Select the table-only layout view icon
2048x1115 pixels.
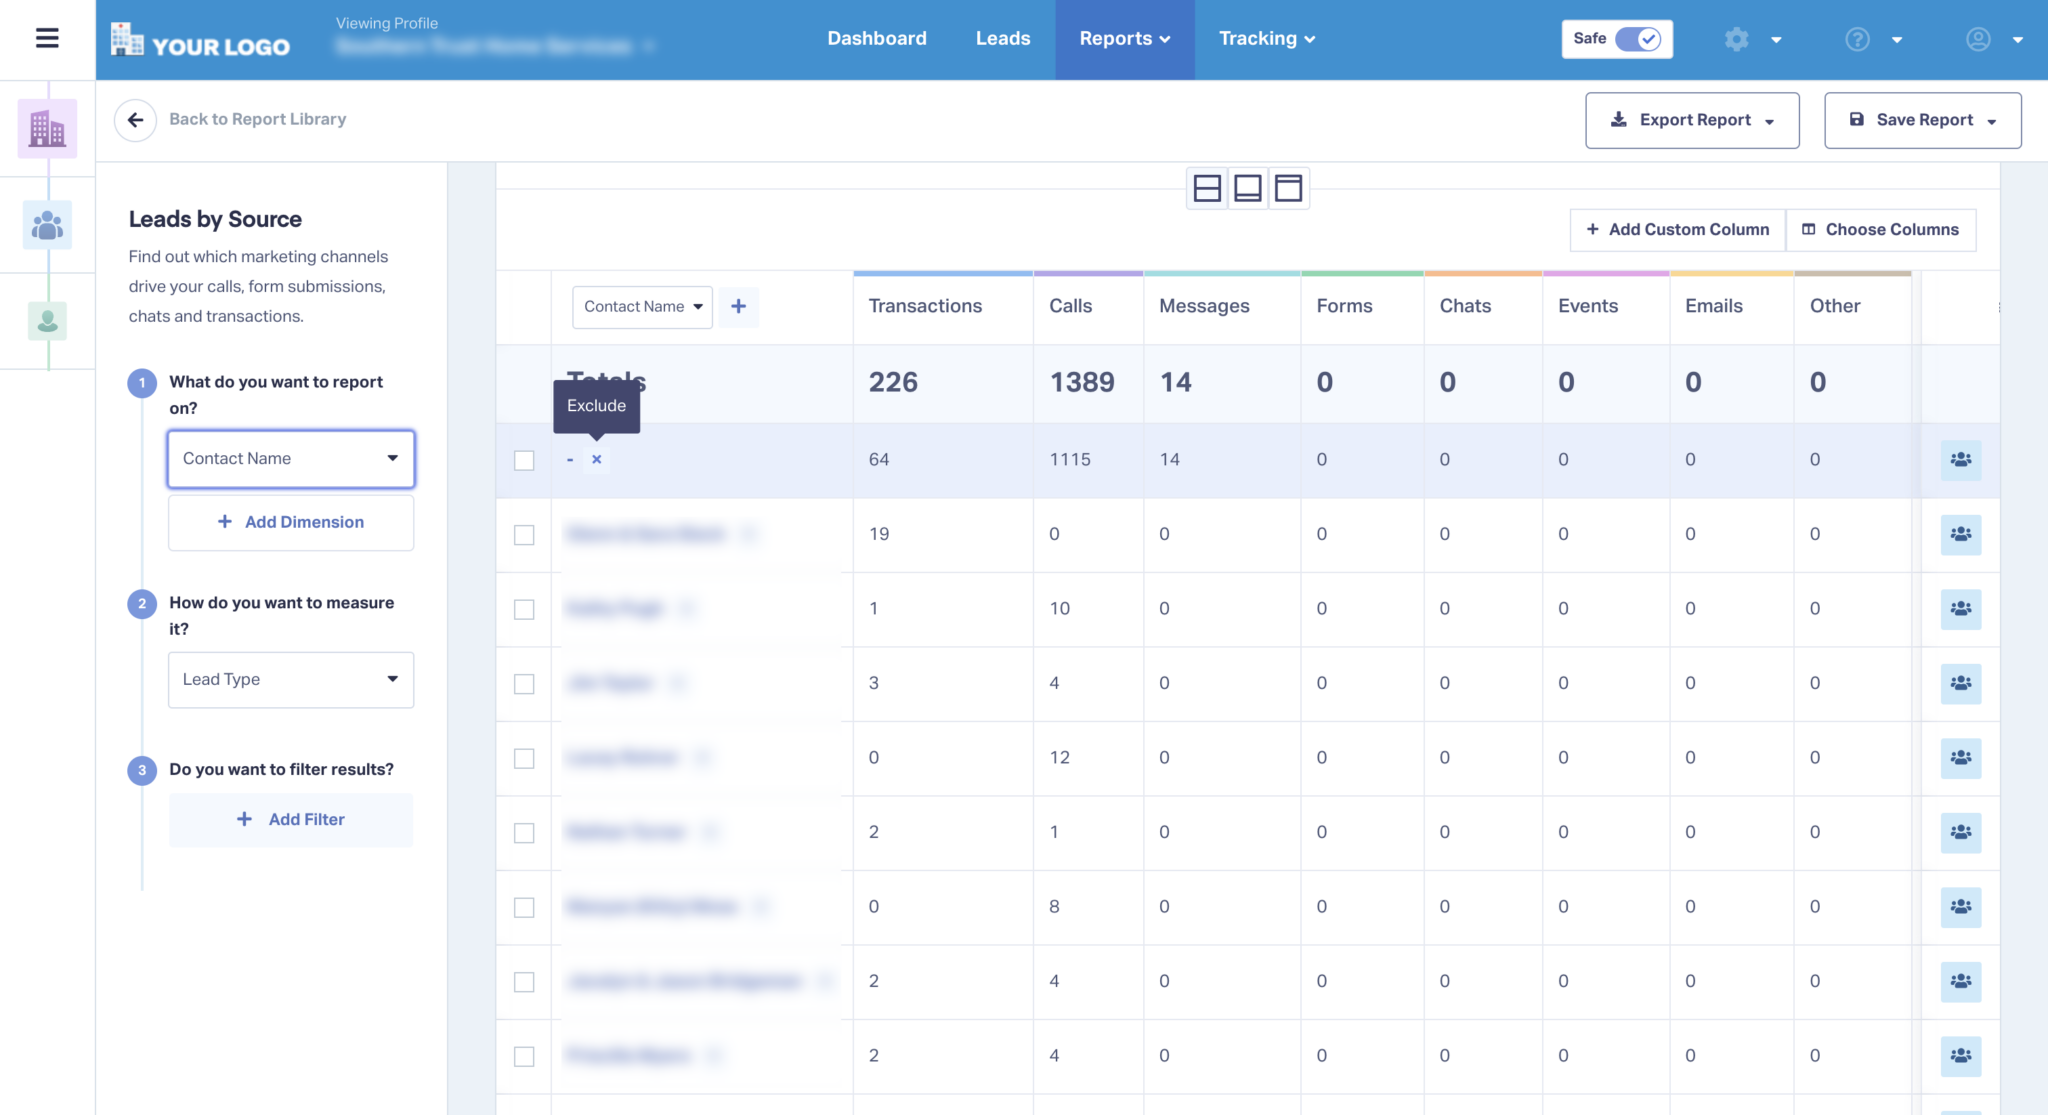point(1248,187)
